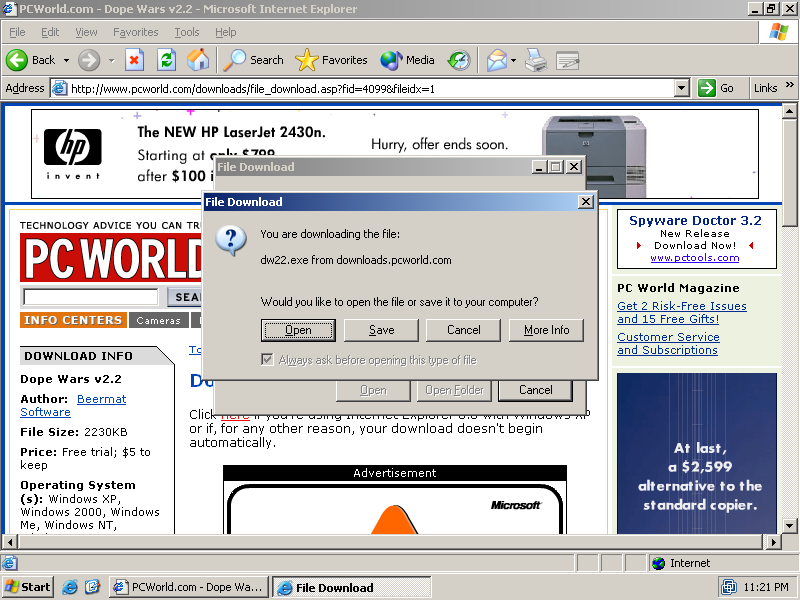Open the History icon in toolbar
800x600 pixels.
pyautogui.click(x=459, y=60)
